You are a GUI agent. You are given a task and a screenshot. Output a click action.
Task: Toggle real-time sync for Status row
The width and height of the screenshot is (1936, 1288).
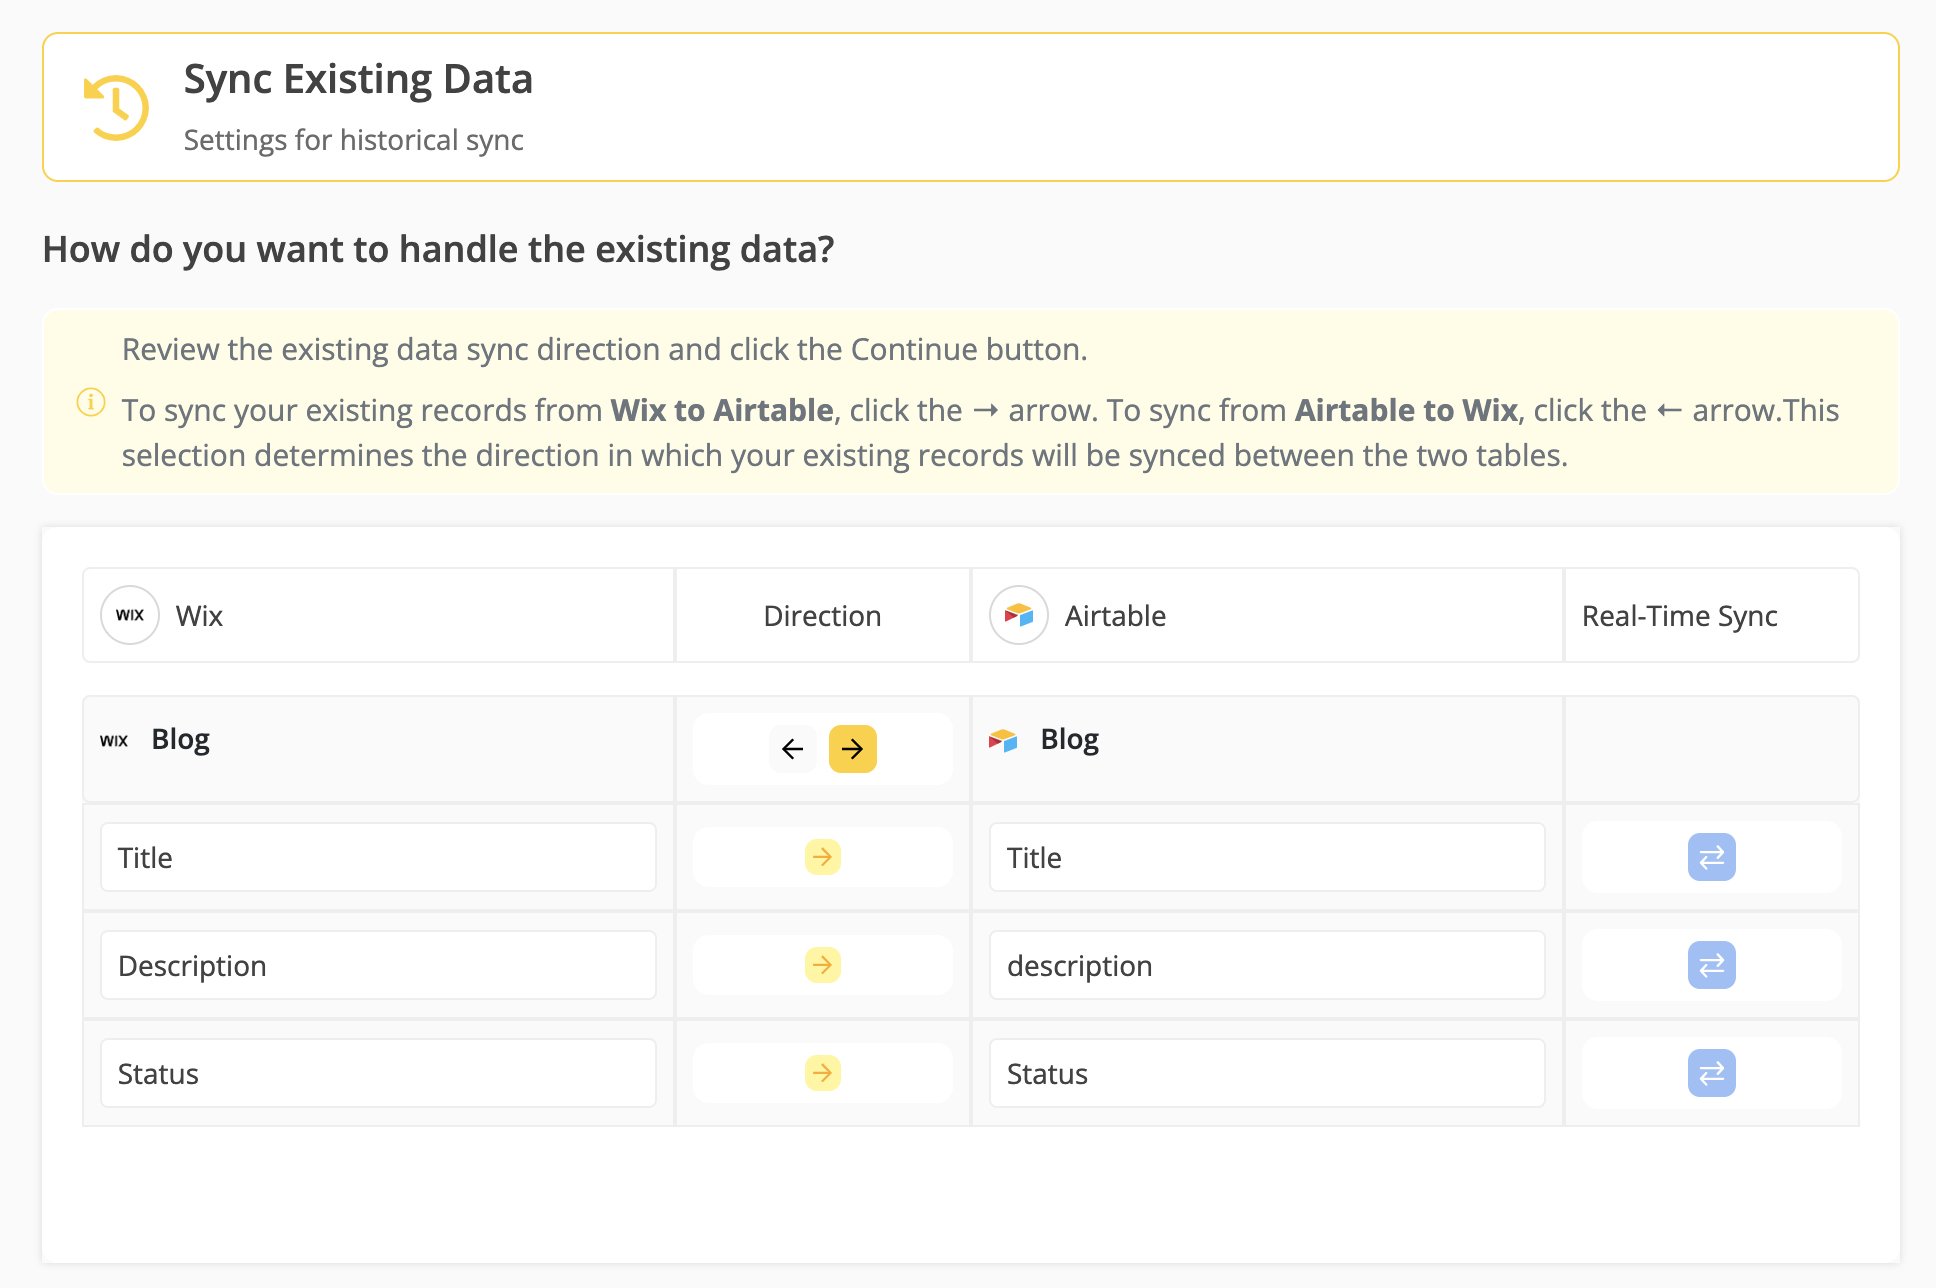coord(1712,1073)
